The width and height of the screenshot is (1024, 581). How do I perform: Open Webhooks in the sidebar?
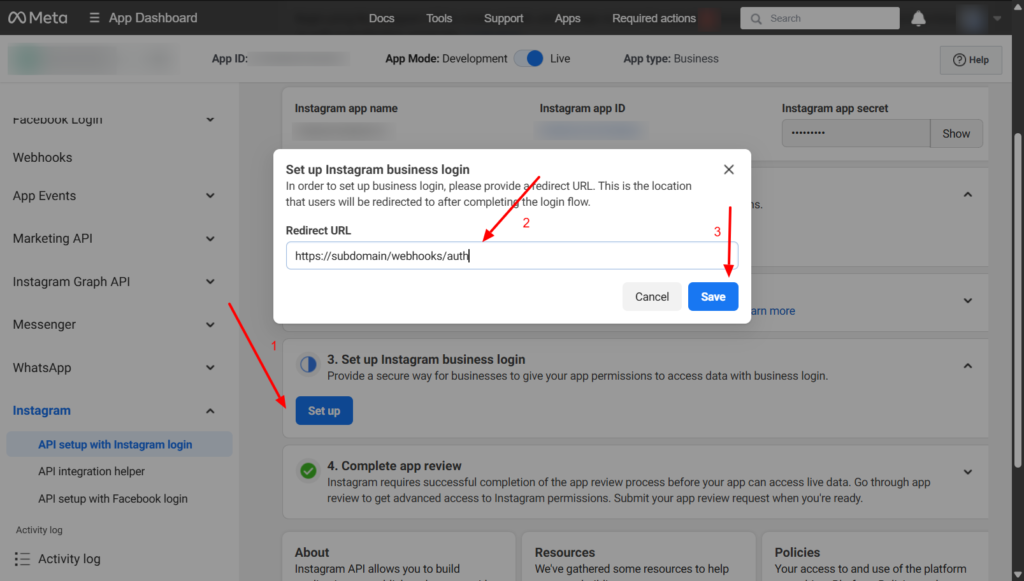click(x=42, y=157)
